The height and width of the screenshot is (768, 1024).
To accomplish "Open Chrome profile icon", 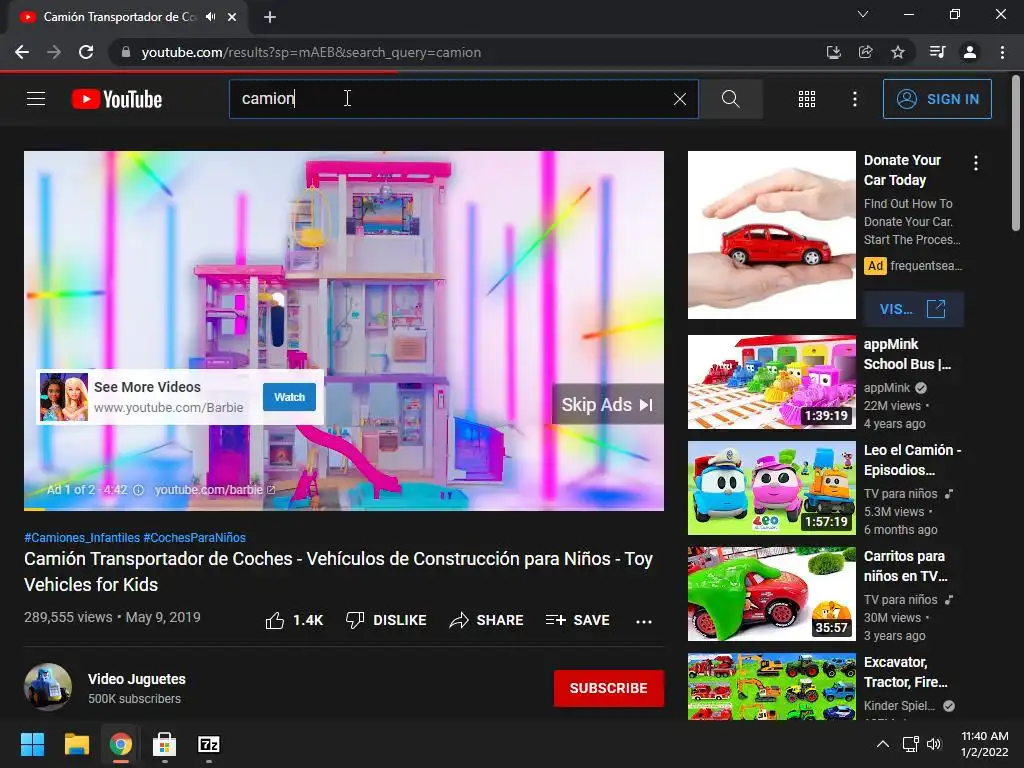I will 970,52.
